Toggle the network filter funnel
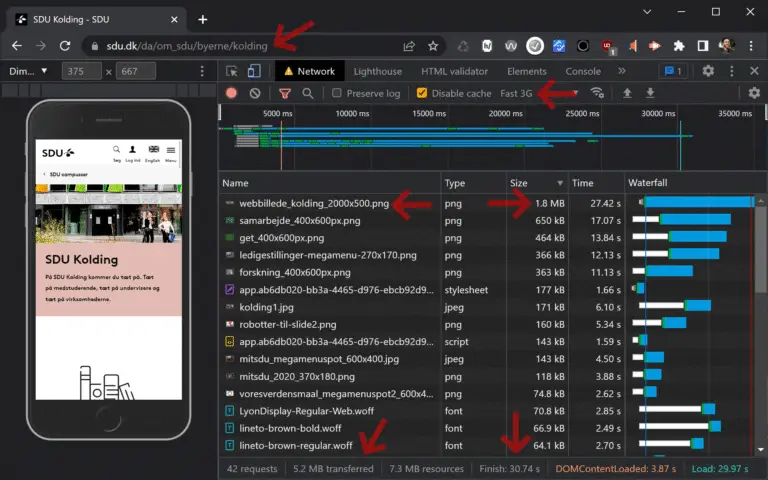Viewport: 768px width, 480px height. 285,93
